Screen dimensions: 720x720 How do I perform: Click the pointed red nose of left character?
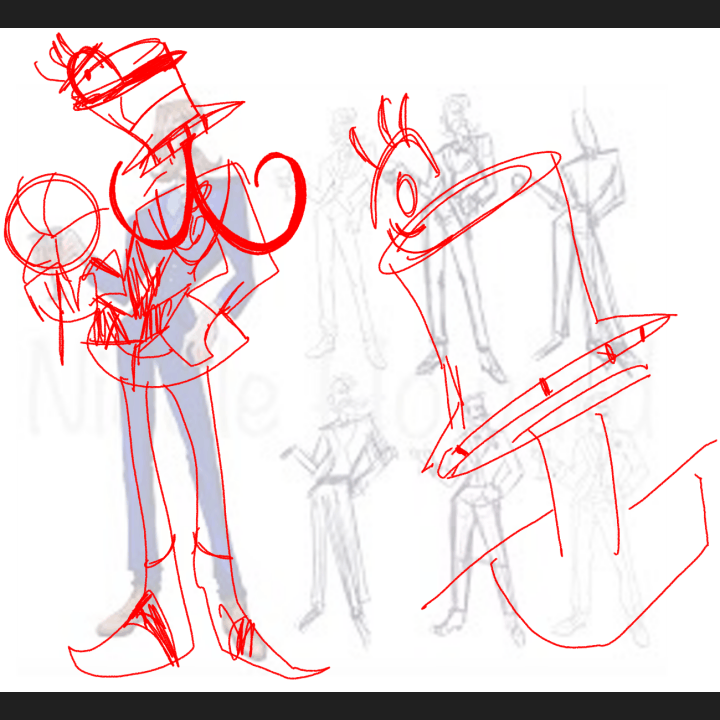pos(215,110)
